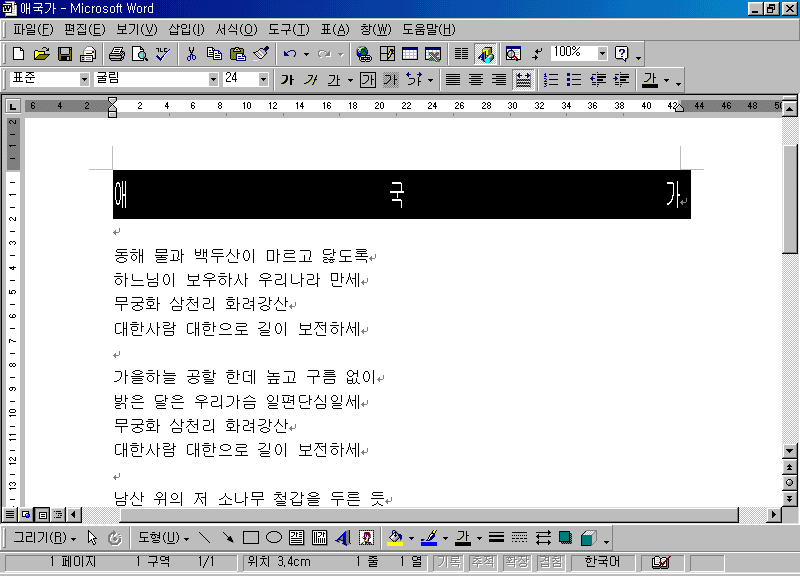This screenshot has height=576, width=800.
Task: Click the zoom percentage field showing 100%
Action: click(574, 53)
